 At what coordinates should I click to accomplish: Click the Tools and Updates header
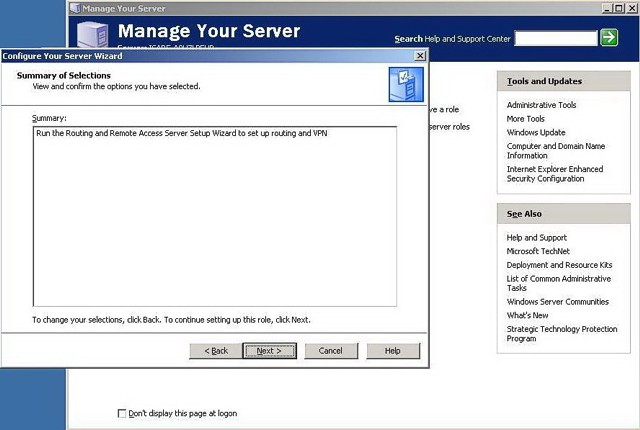click(564, 81)
